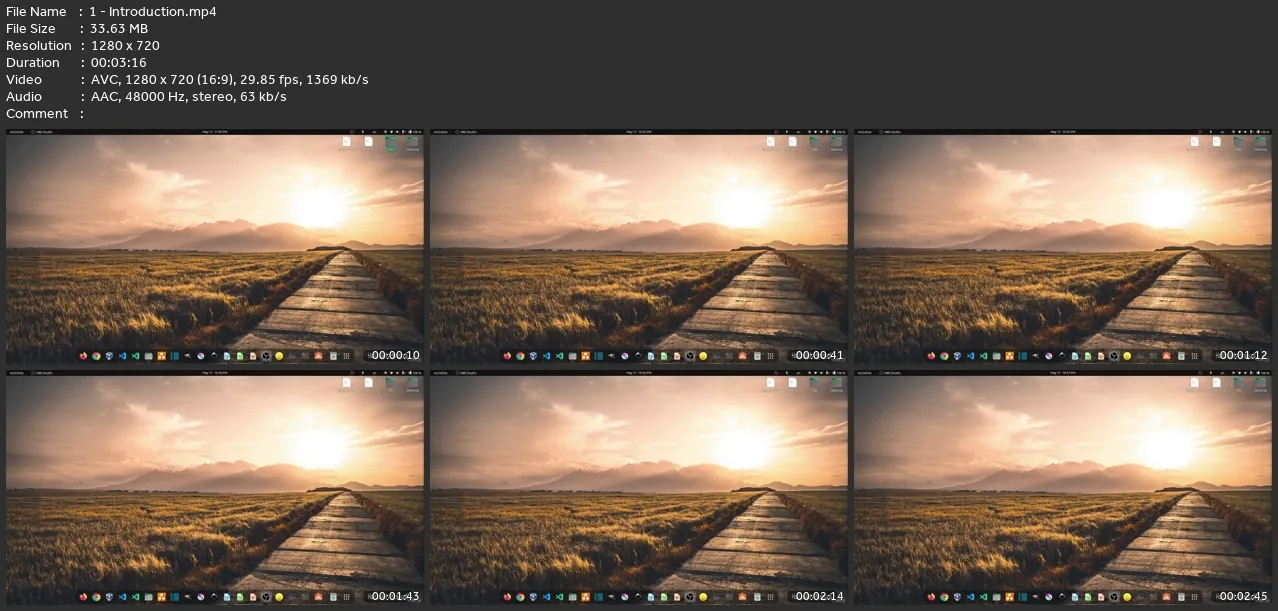Image resolution: width=1278 pixels, height=611 pixels.
Task: Click the 'Comment' label
Action: (x=37, y=113)
